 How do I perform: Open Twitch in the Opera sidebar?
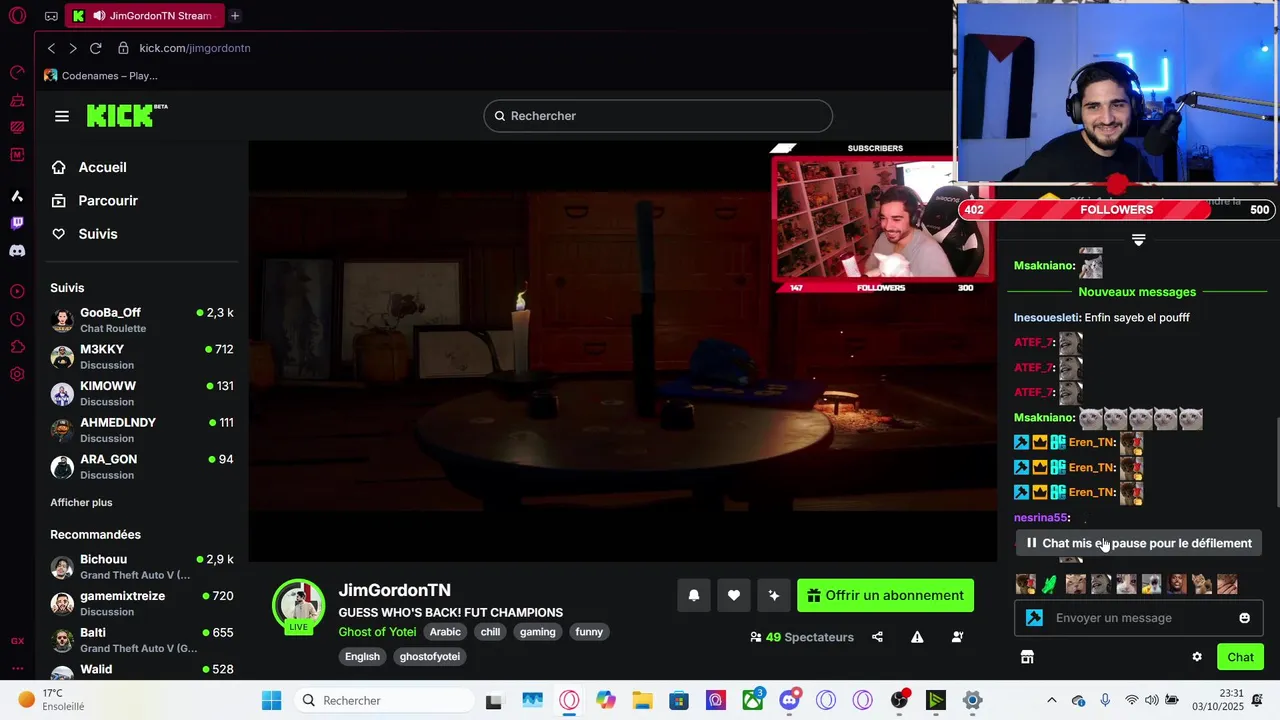17,223
